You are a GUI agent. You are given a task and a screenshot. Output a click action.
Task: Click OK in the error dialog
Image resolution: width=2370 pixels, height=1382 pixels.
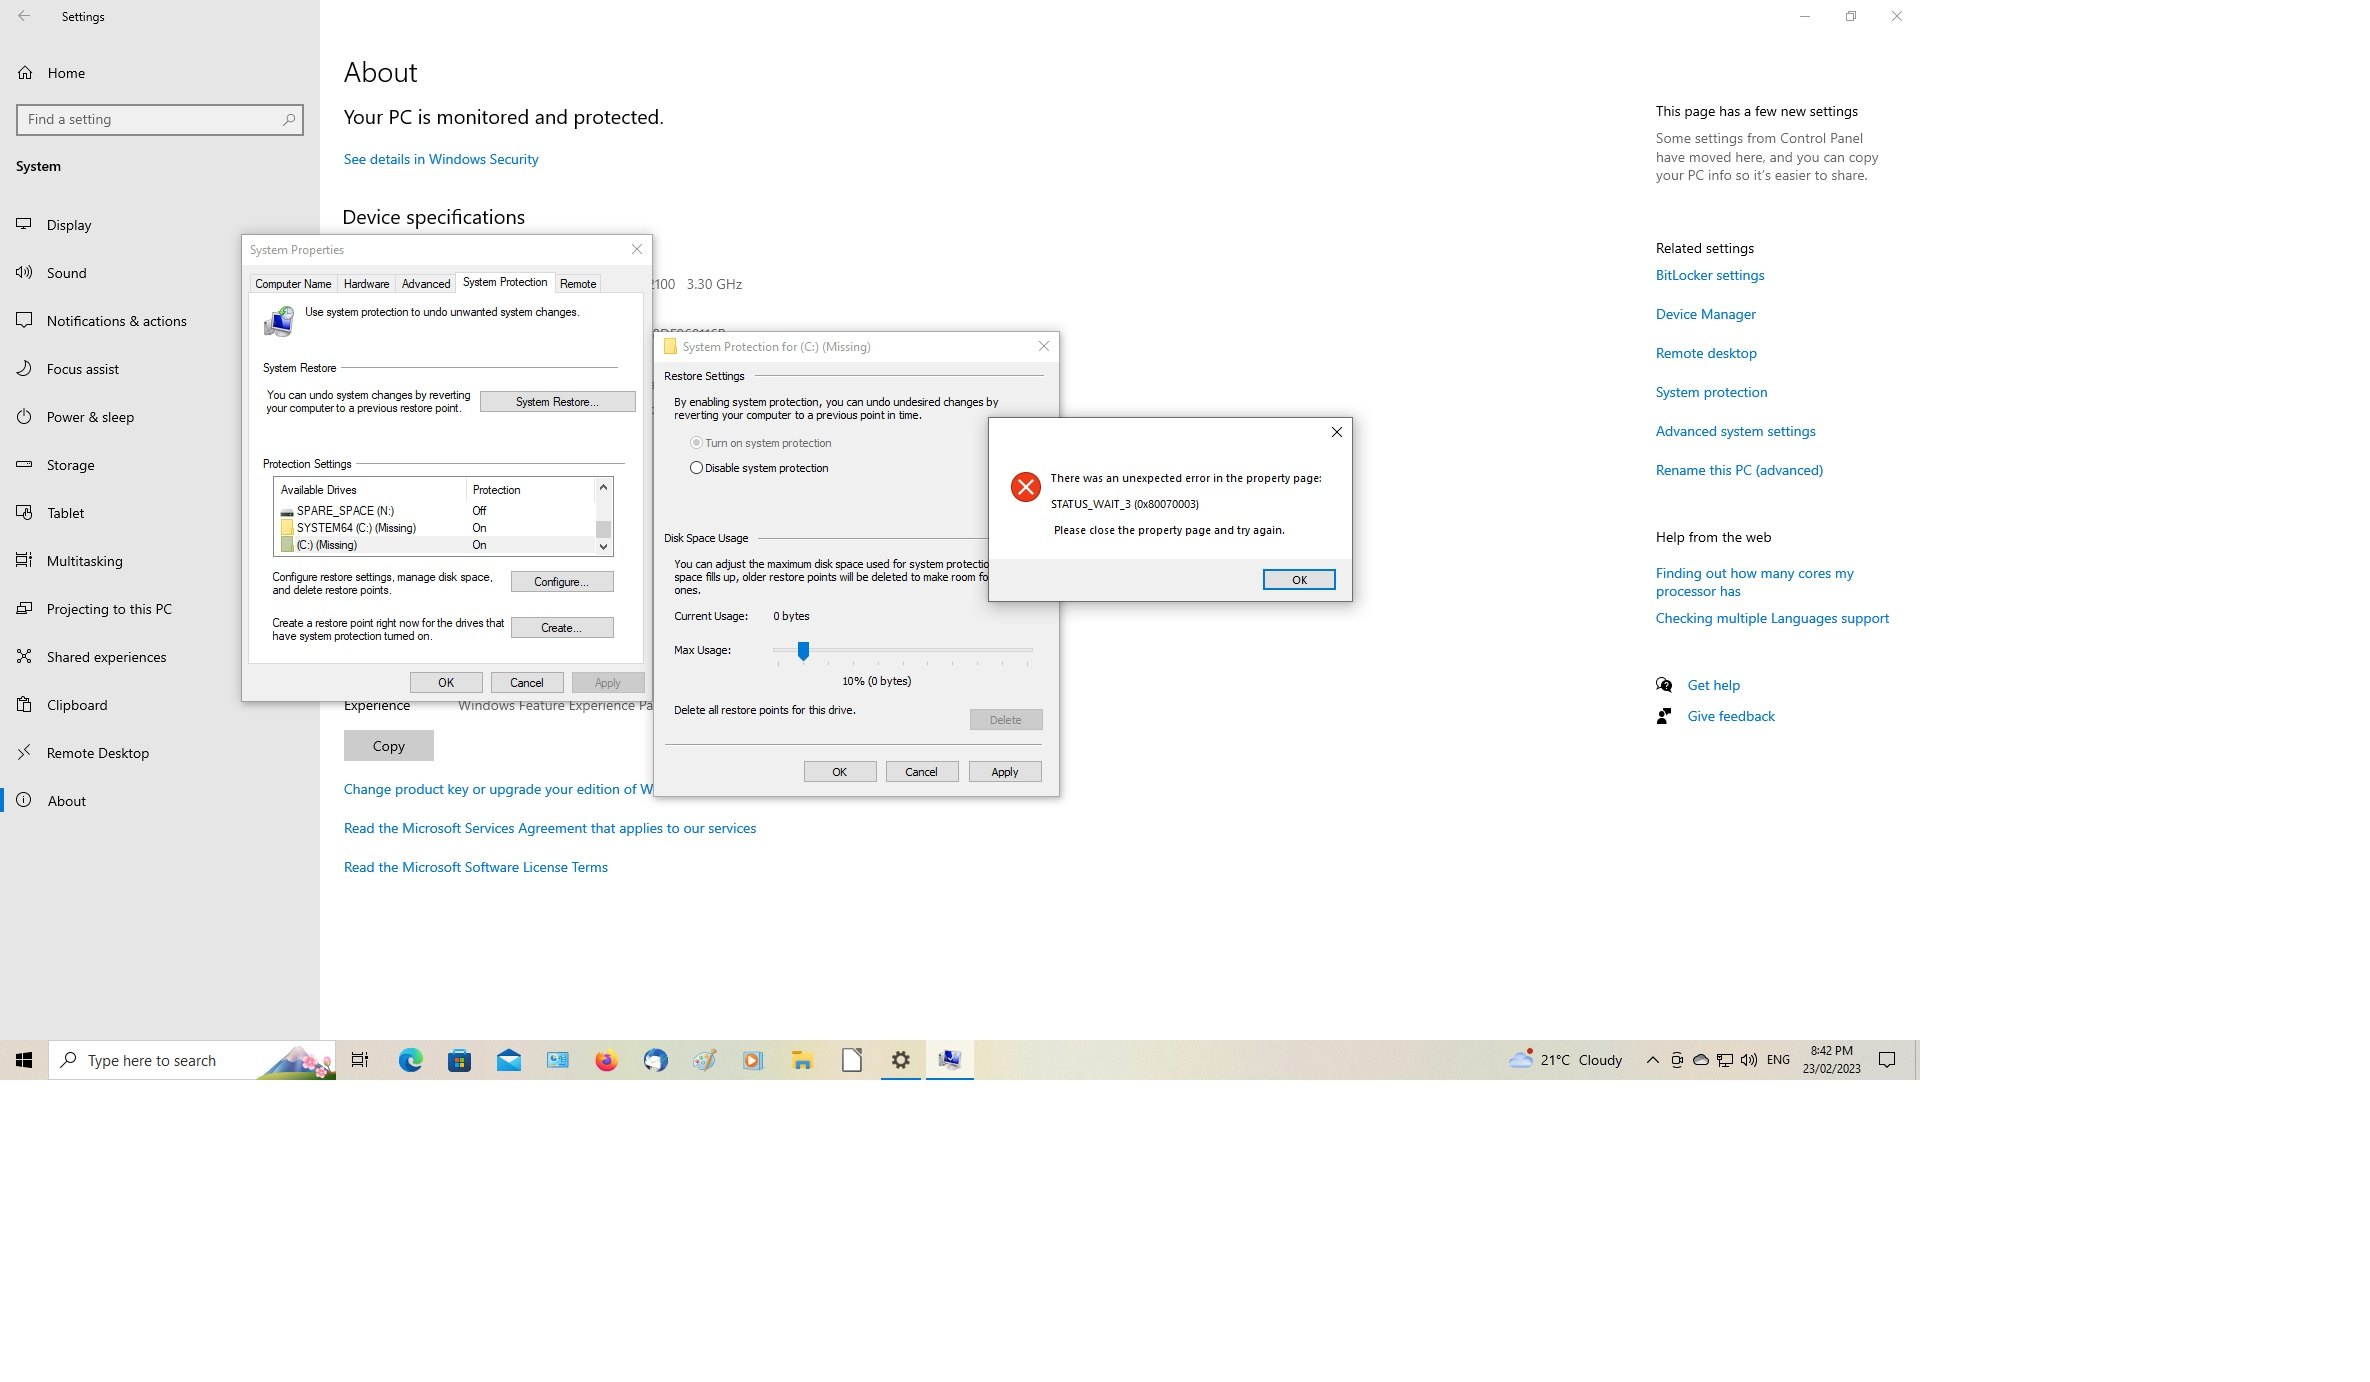click(1298, 580)
